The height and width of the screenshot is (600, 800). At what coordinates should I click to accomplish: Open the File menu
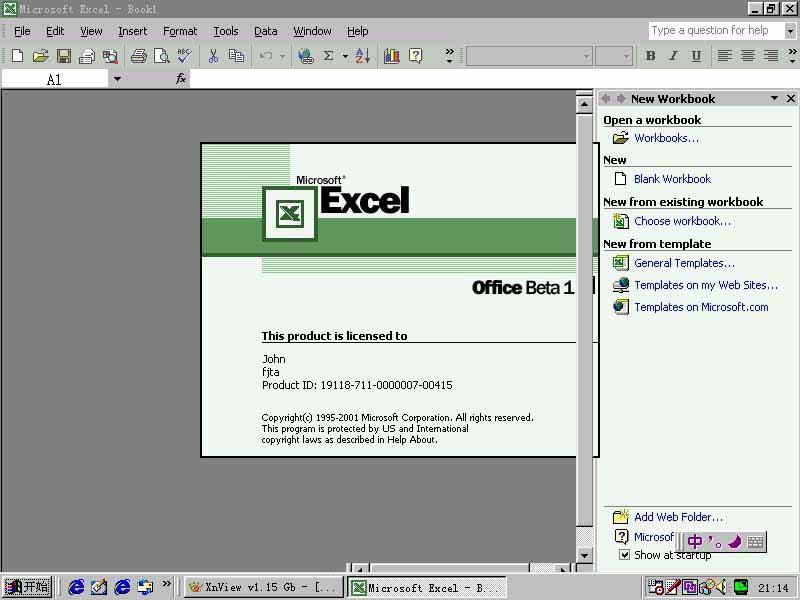pyautogui.click(x=22, y=31)
